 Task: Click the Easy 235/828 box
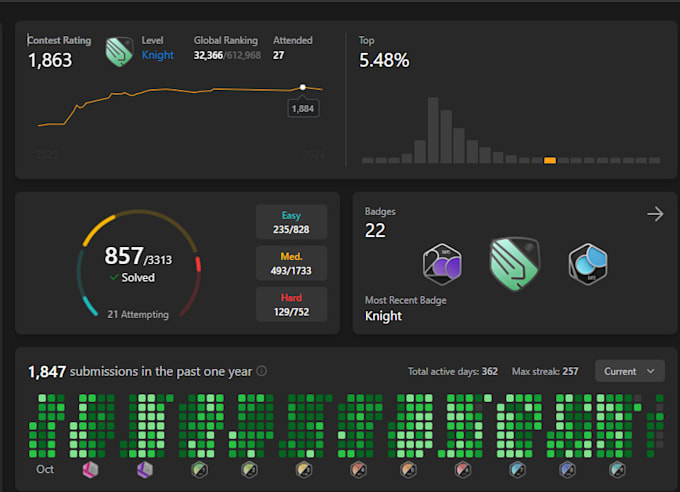pos(291,222)
